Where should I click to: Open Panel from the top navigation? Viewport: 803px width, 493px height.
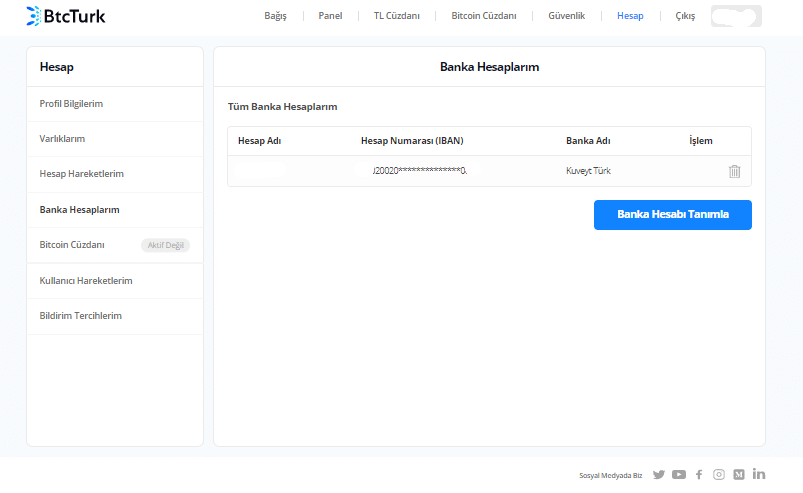330,16
